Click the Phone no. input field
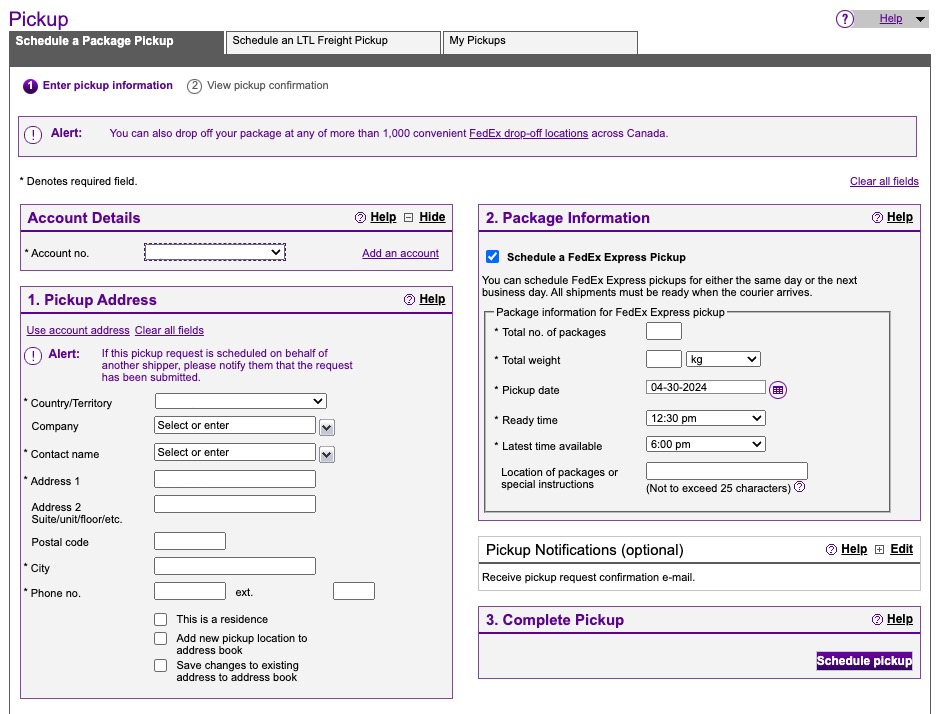The width and height of the screenshot is (936, 714). tap(190, 591)
